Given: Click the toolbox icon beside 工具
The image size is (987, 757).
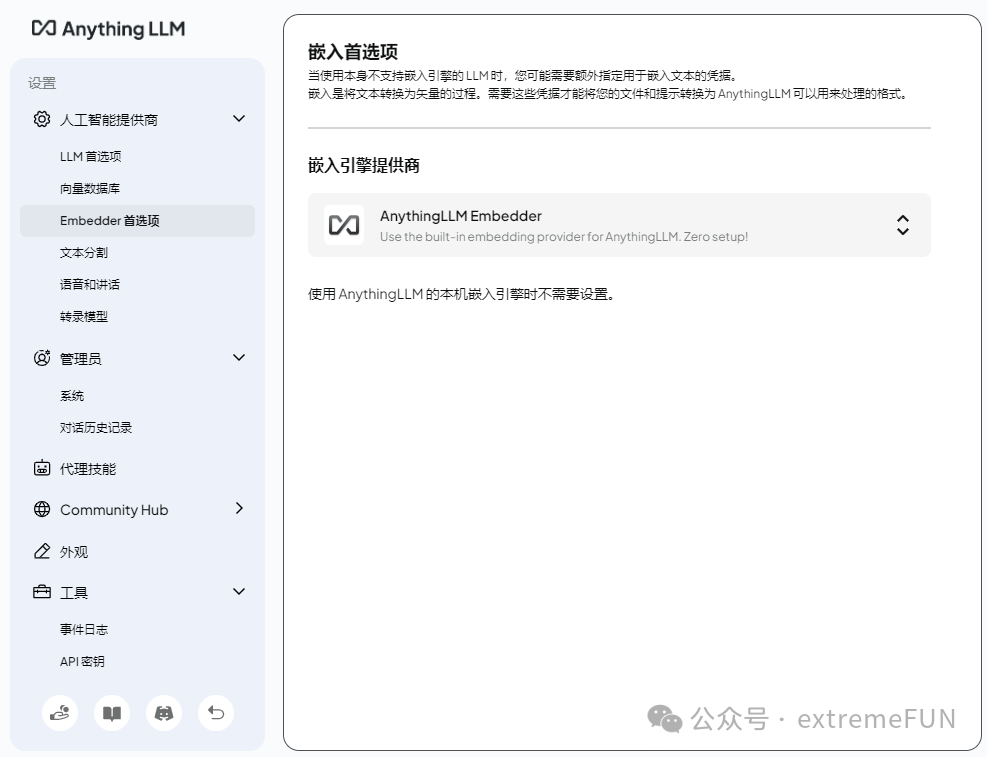Looking at the screenshot, I should (x=42, y=592).
